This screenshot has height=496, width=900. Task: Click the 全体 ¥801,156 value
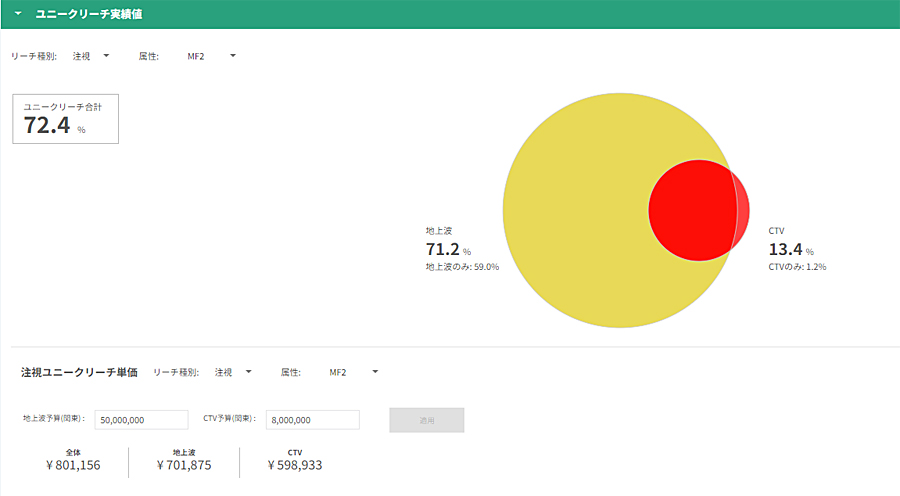(73, 465)
